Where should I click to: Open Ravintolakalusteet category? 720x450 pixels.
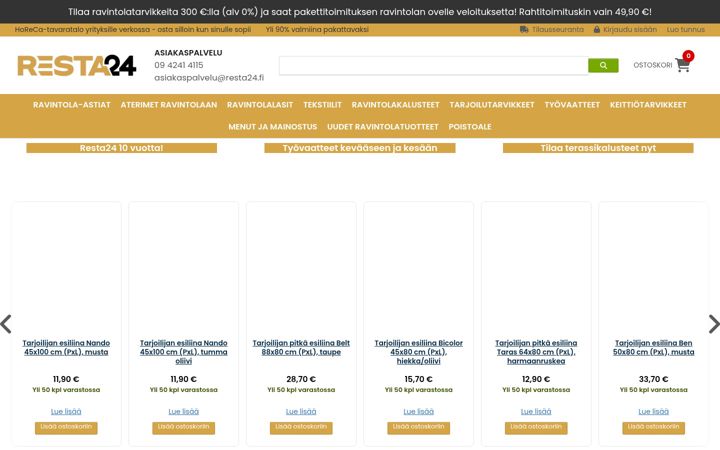point(395,105)
